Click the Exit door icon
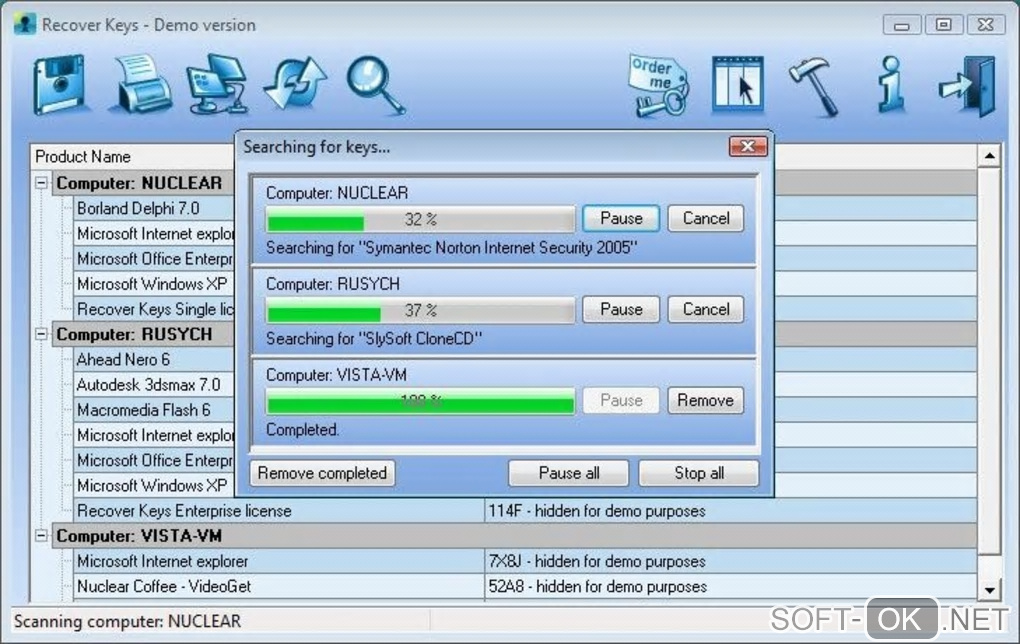Screen dimensions: 1020x644 click(967, 86)
